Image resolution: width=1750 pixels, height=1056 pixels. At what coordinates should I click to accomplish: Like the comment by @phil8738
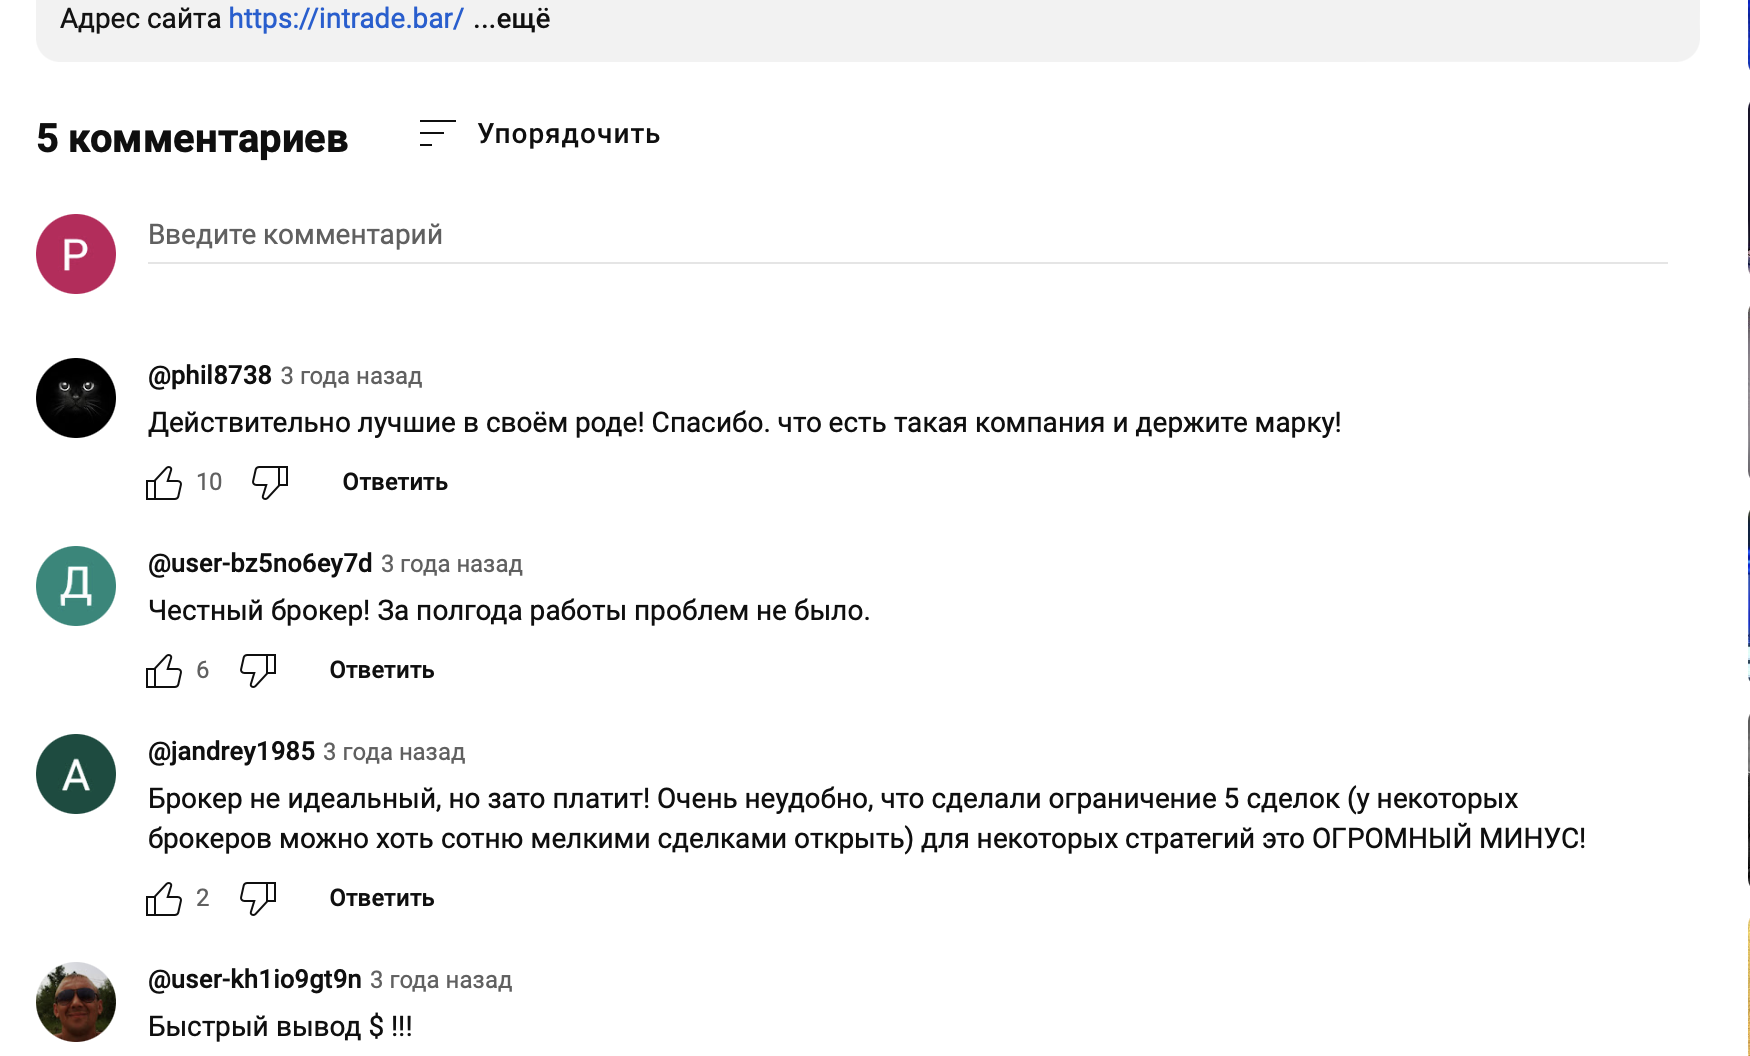[x=164, y=483]
